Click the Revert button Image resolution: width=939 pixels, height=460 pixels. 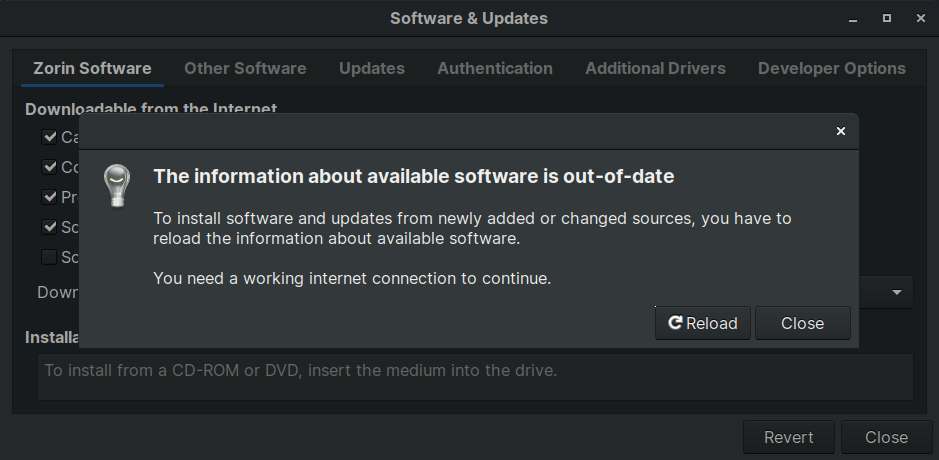pyautogui.click(x=789, y=437)
